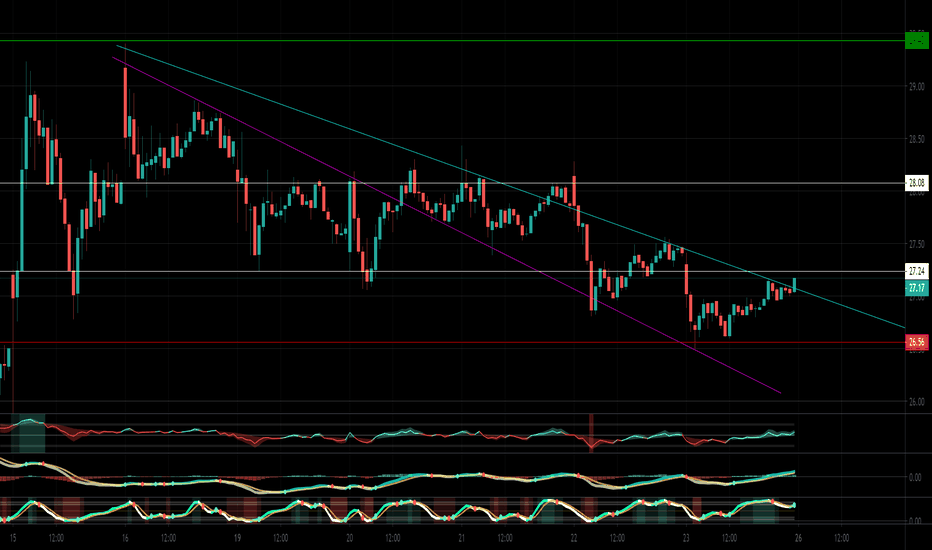Select the green horizontal line
The image size is (932, 550).
tap(452, 40)
